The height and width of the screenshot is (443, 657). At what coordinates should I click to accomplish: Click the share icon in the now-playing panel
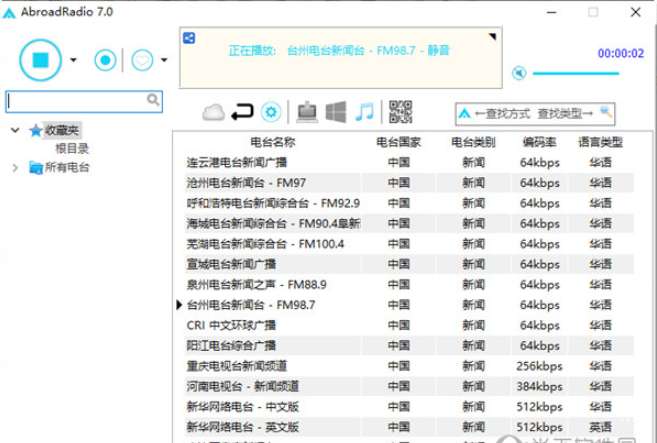(189, 38)
